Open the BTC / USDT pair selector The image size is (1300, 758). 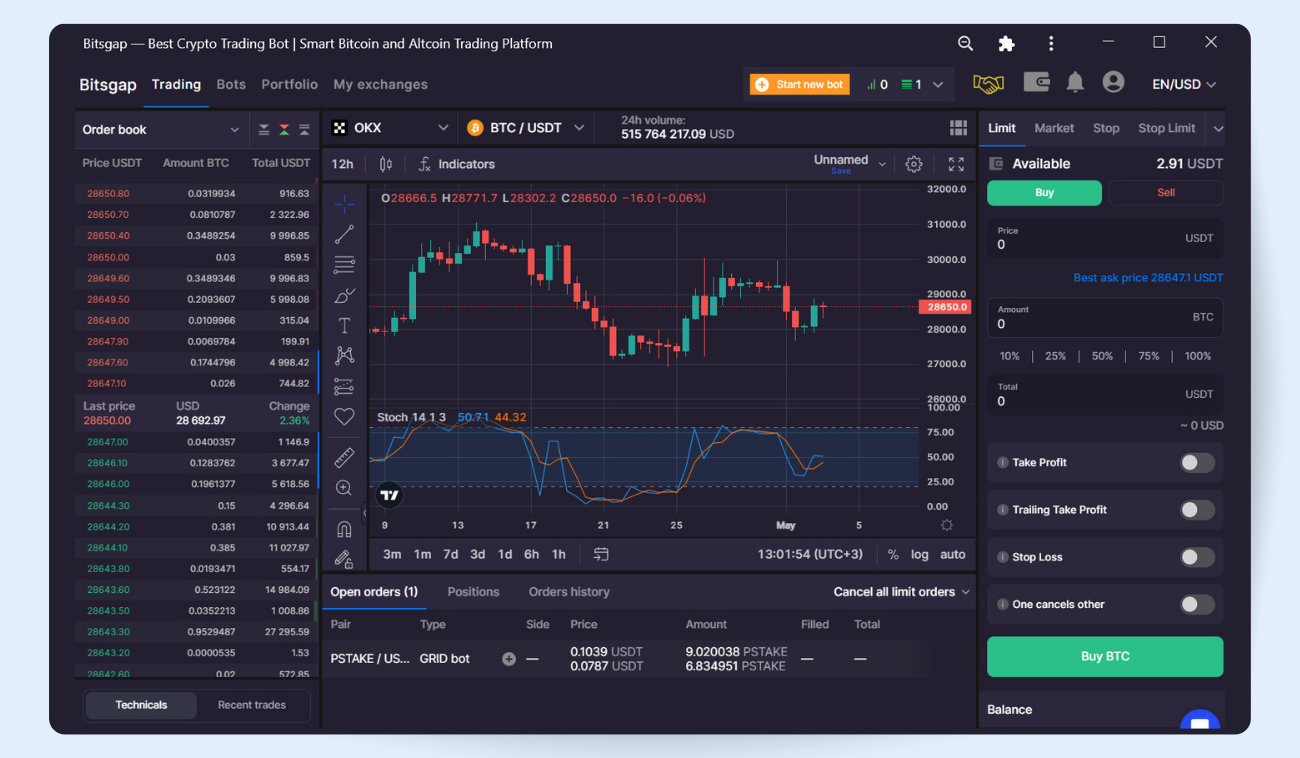[527, 128]
